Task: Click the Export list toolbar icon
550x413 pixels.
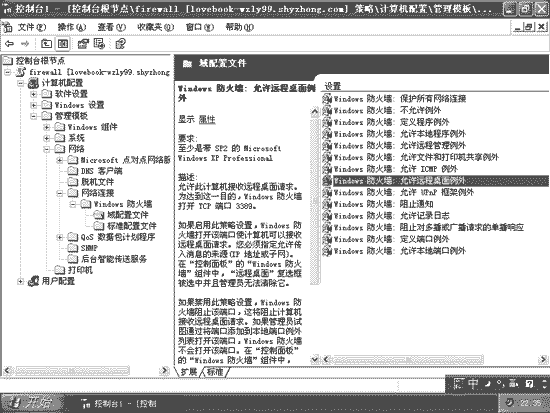Action: point(100,44)
